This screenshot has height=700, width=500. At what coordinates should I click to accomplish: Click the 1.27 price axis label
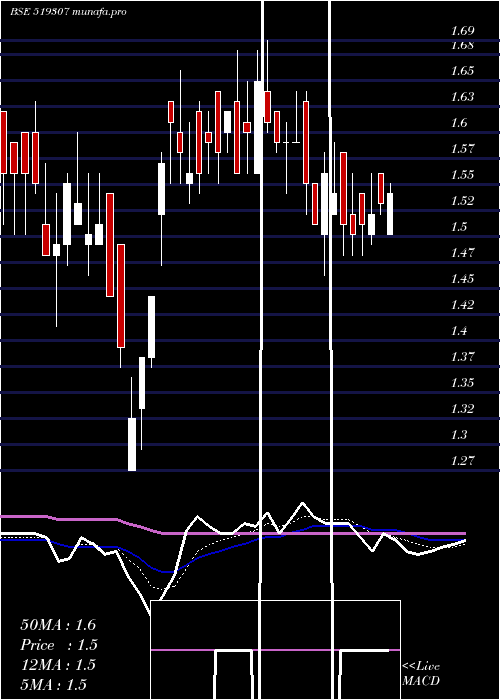click(462, 460)
